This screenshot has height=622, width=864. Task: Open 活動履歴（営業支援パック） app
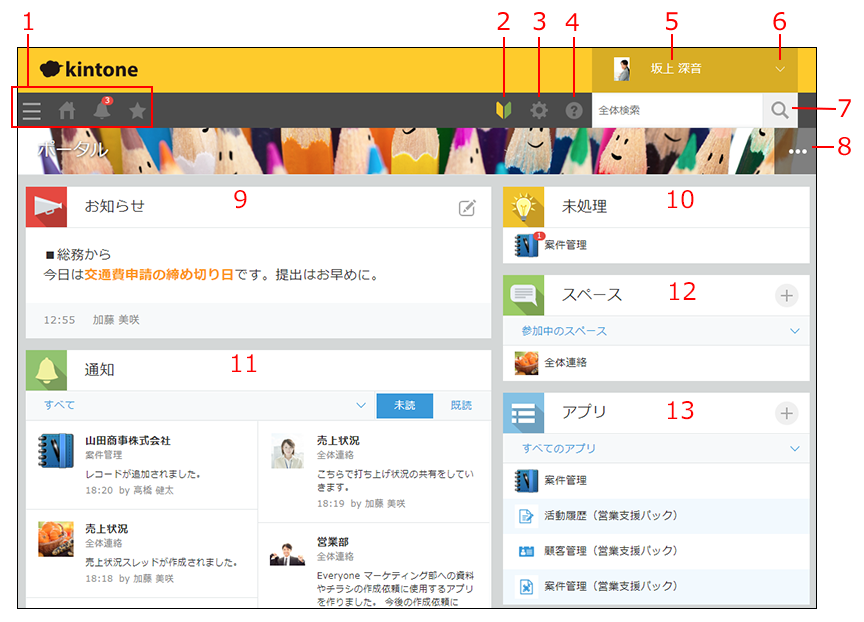611,516
